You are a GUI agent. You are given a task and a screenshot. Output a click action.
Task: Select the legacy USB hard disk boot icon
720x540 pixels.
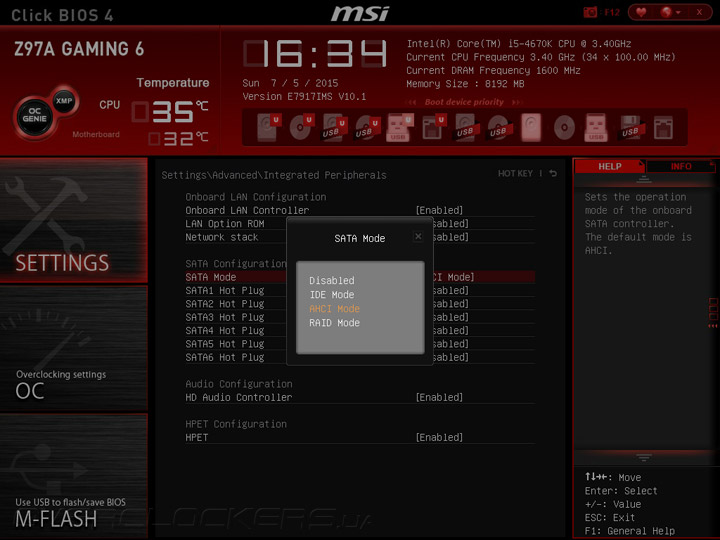(x=466, y=127)
